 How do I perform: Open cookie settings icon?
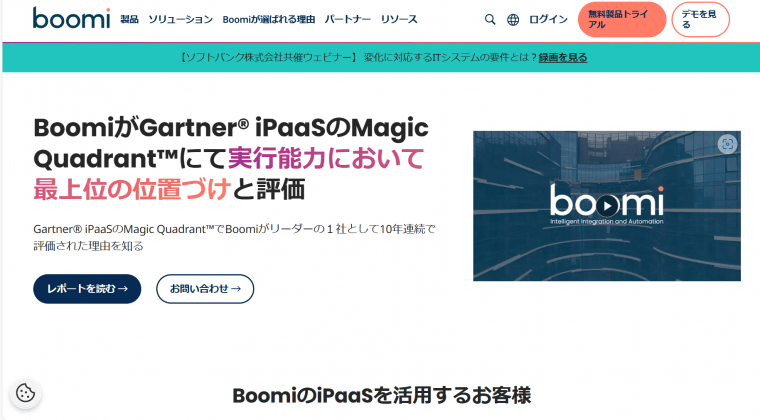(x=25, y=392)
